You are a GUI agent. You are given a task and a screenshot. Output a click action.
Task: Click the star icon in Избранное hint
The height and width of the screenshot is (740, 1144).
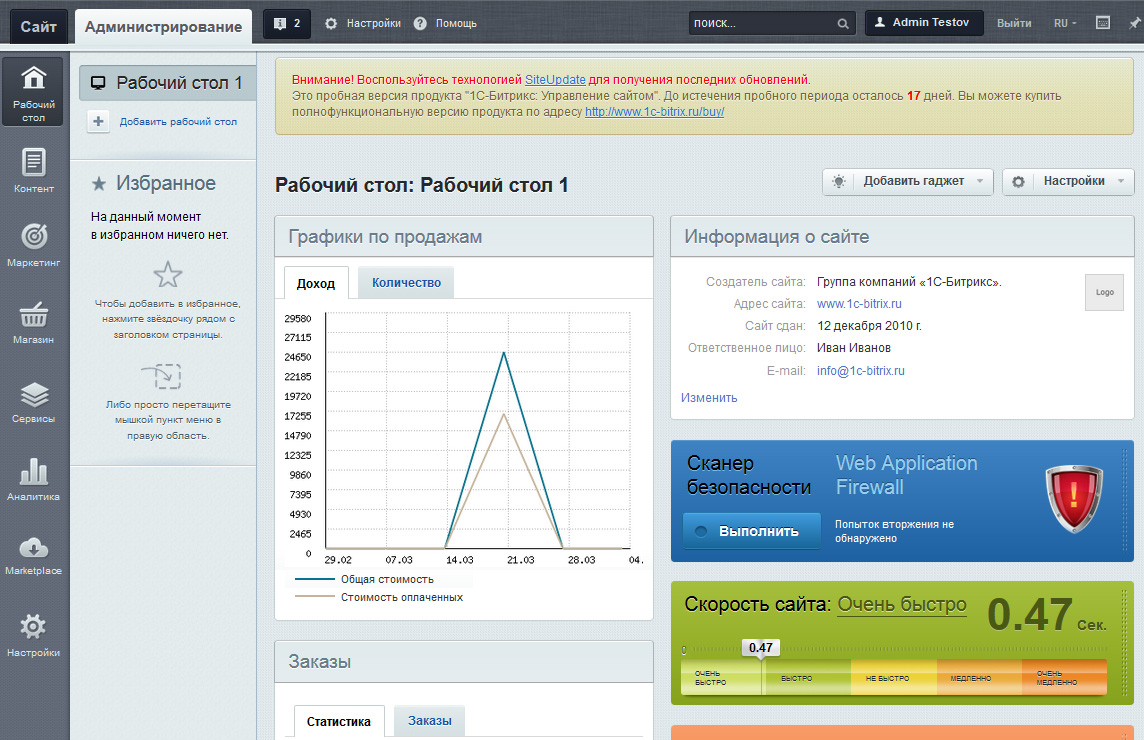[168, 274]
